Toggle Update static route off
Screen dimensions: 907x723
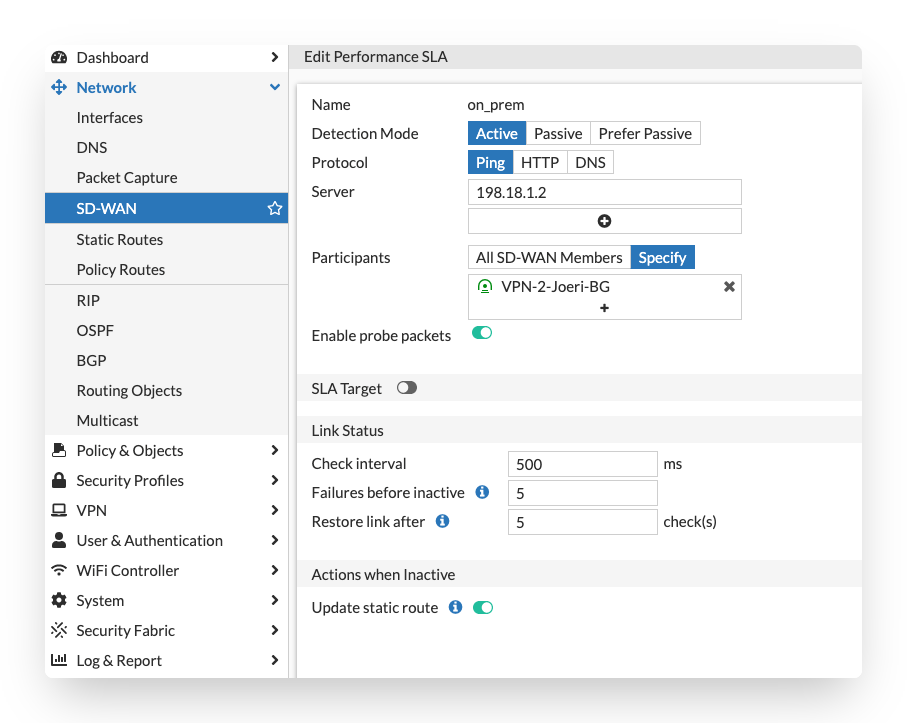(483, 607)
